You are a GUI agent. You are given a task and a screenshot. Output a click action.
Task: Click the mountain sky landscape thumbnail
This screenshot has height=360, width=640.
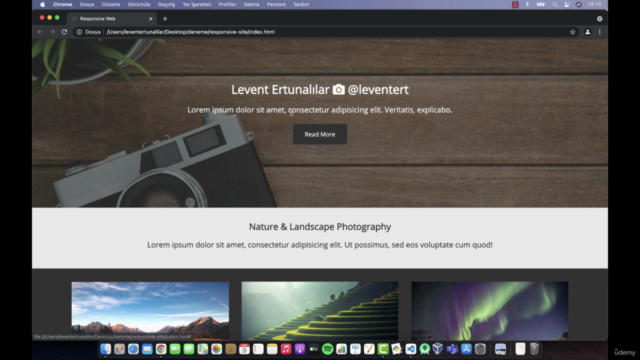pos(150,311)
